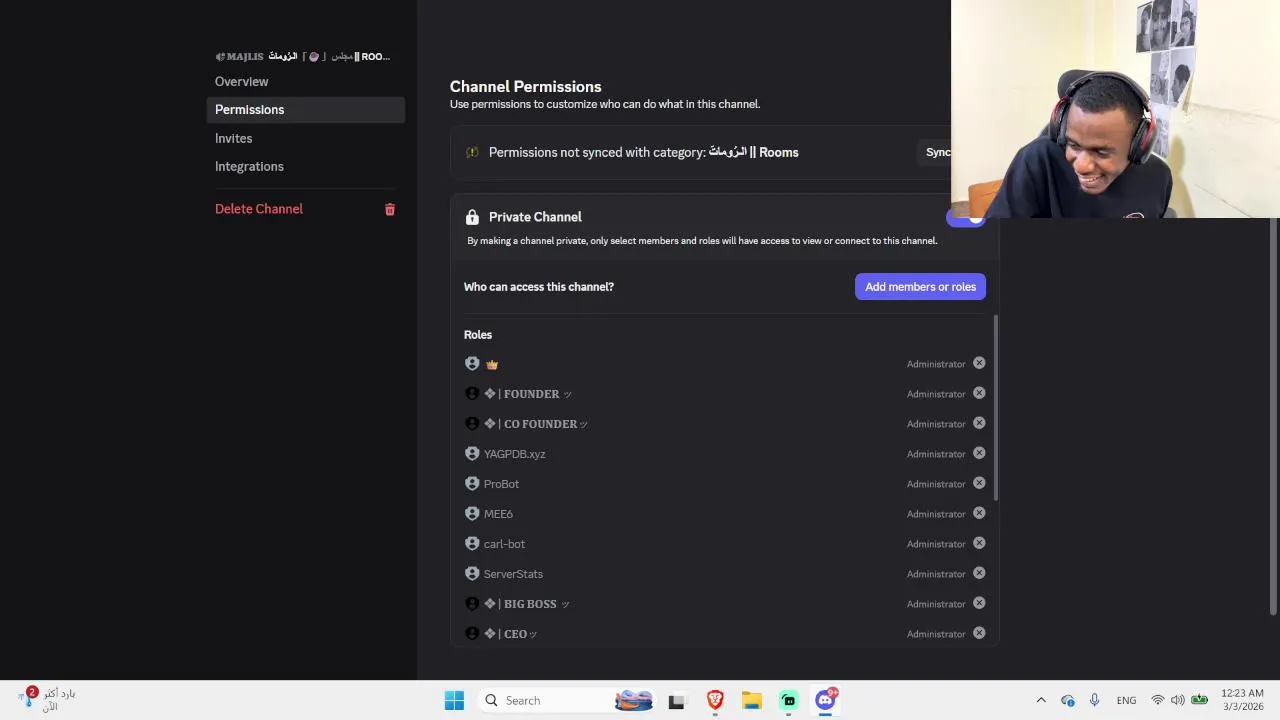The image size is (1280, 720).
Task: Click the ProBot role avatar icon
Action: coord(472,483)
